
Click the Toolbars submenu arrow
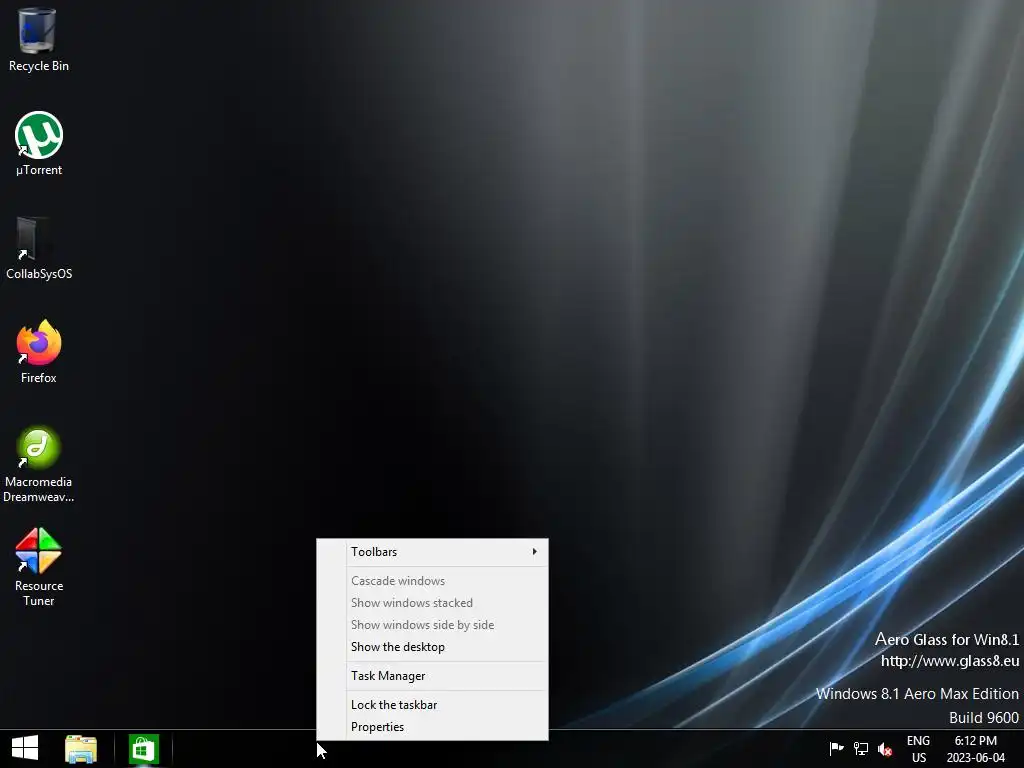click(x=534, y=552)
